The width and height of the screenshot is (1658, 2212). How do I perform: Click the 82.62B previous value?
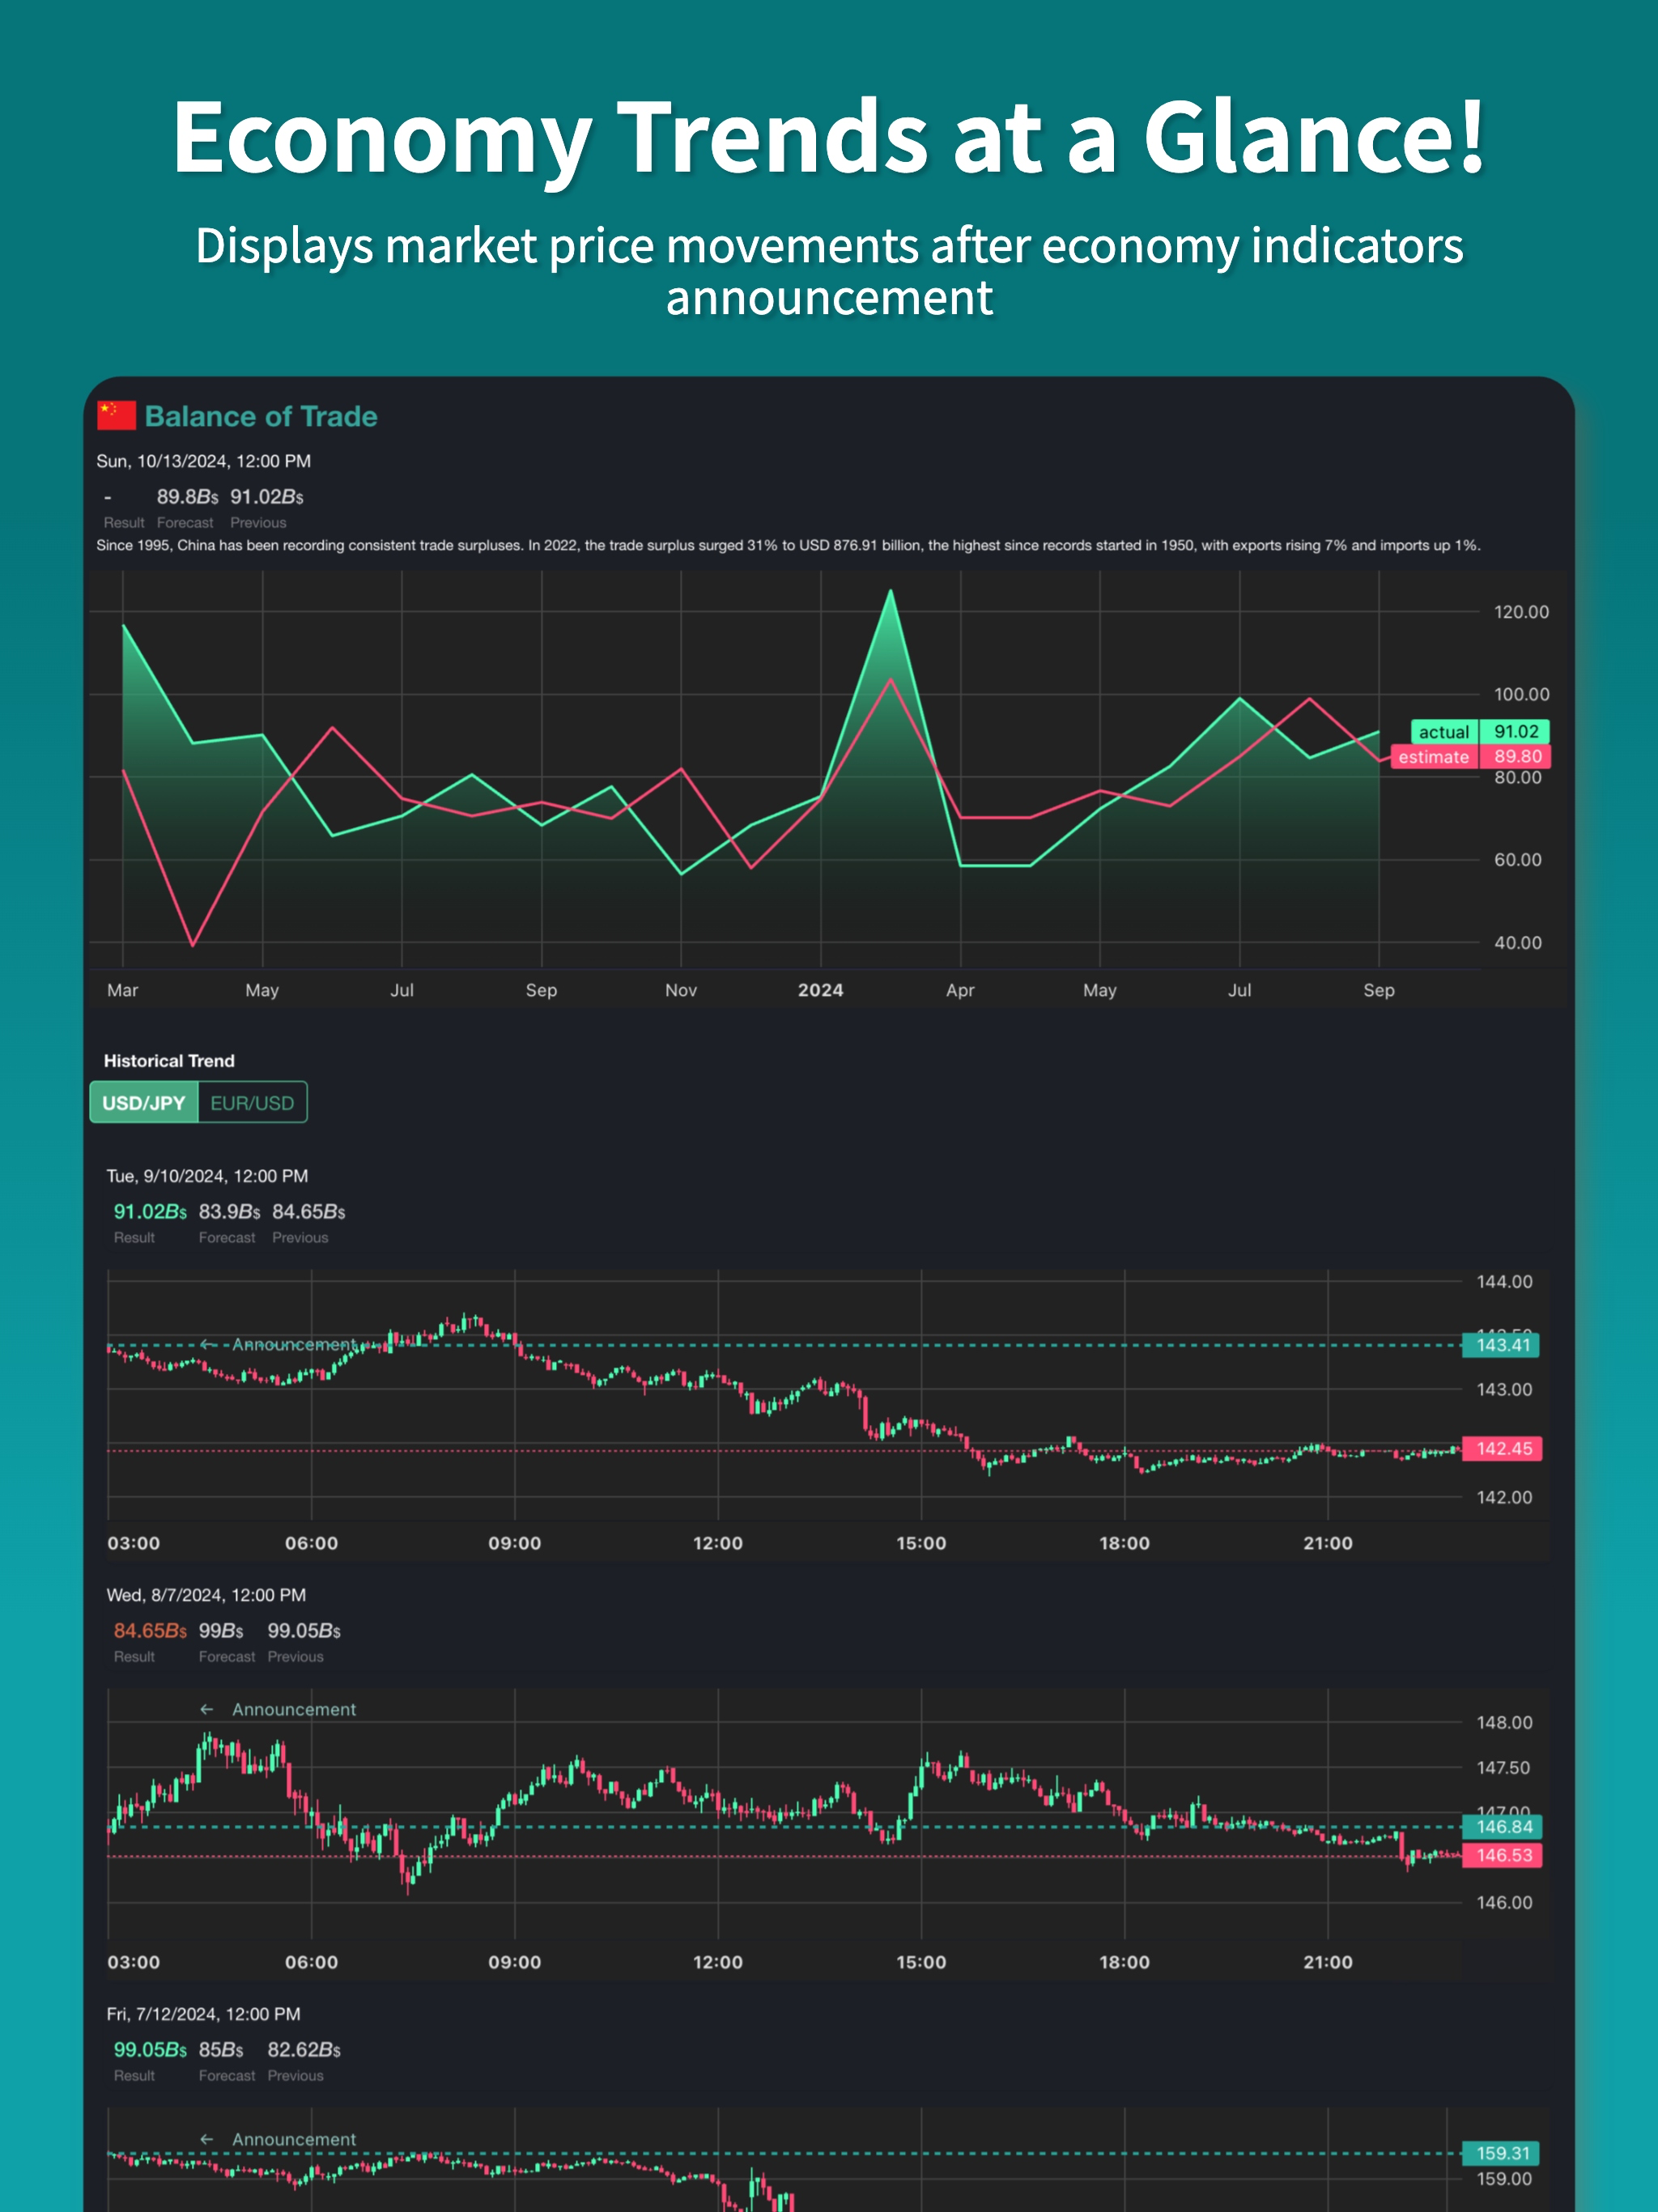coord(304,2049)
